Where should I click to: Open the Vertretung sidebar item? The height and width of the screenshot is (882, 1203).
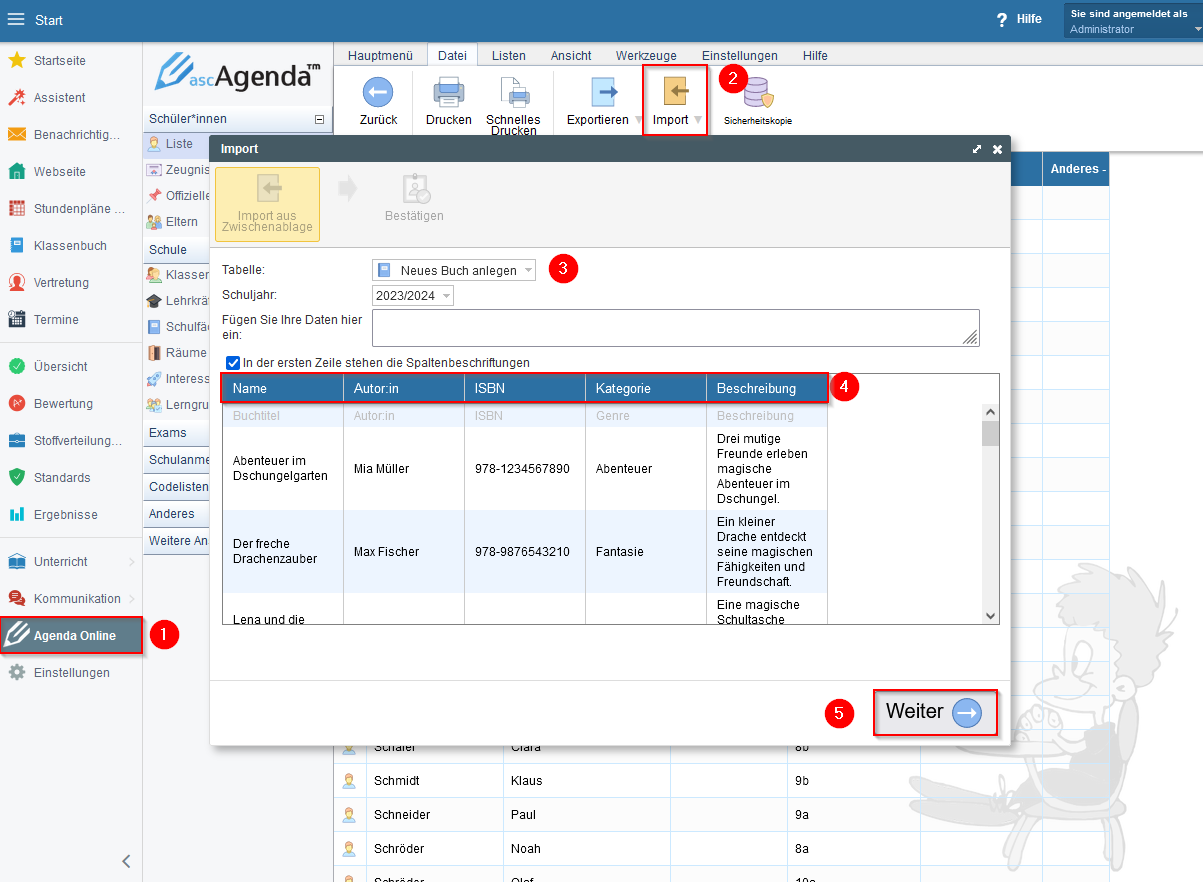61,283
